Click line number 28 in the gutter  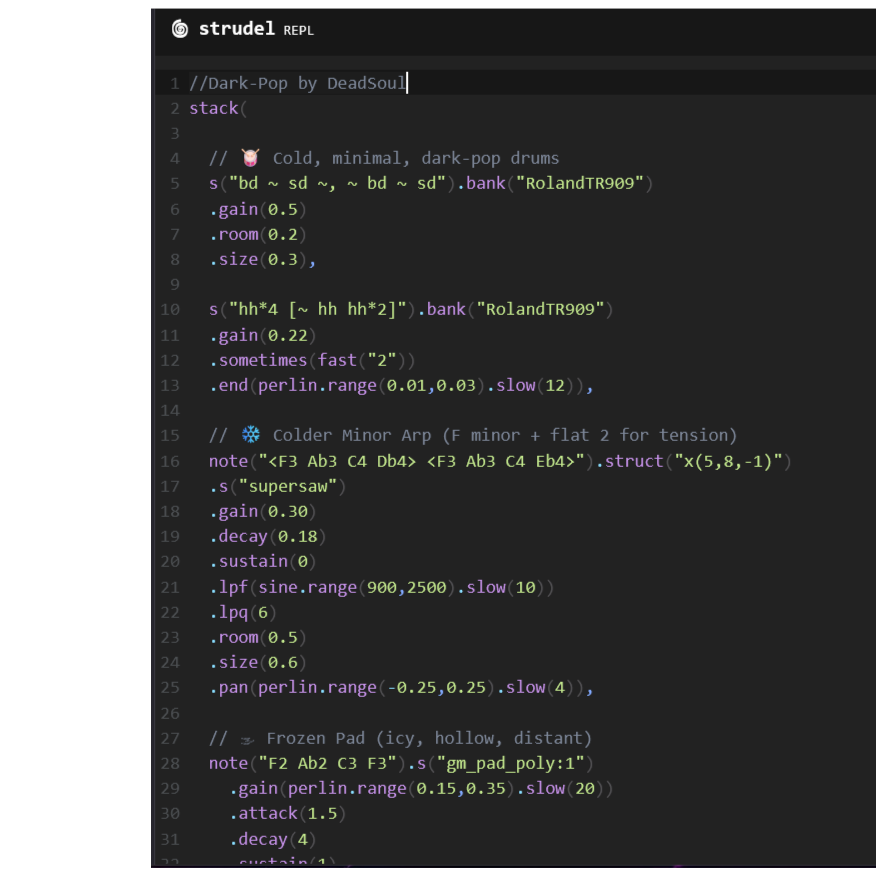coord(170,763)
